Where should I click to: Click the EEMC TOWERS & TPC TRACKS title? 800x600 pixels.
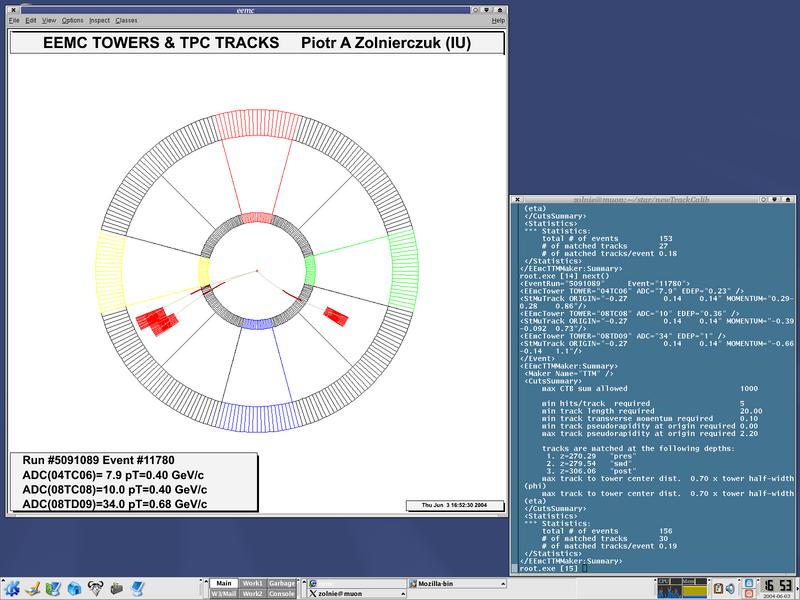tap(161, 43)
